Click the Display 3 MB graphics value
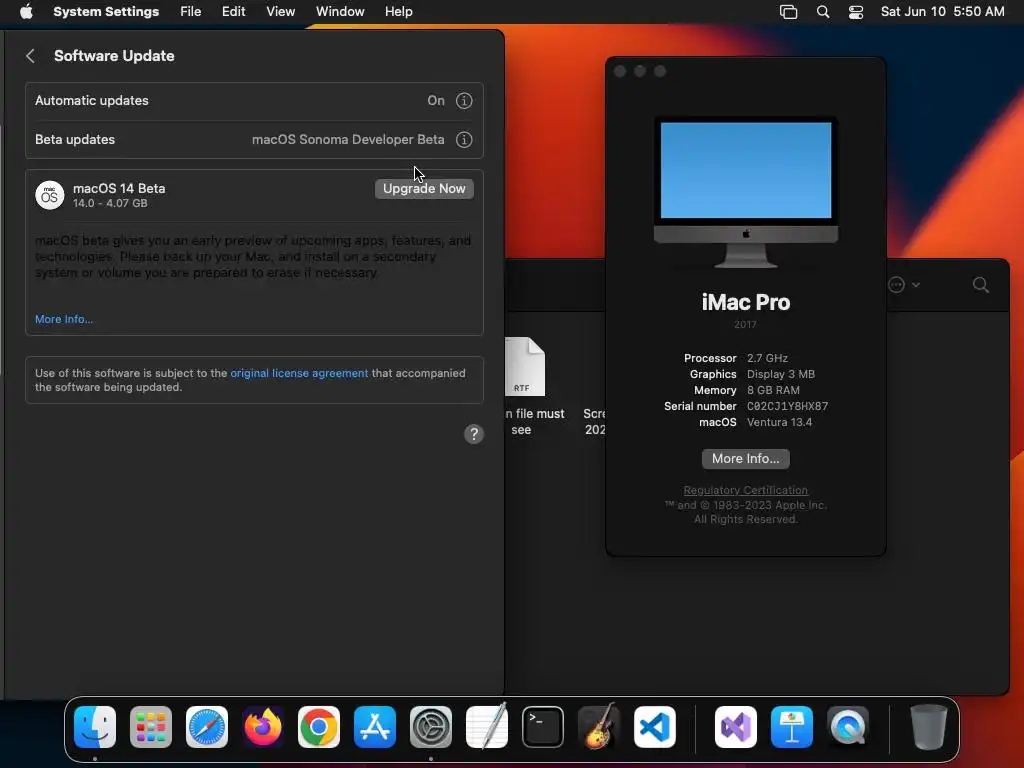 tap(780, 374)
